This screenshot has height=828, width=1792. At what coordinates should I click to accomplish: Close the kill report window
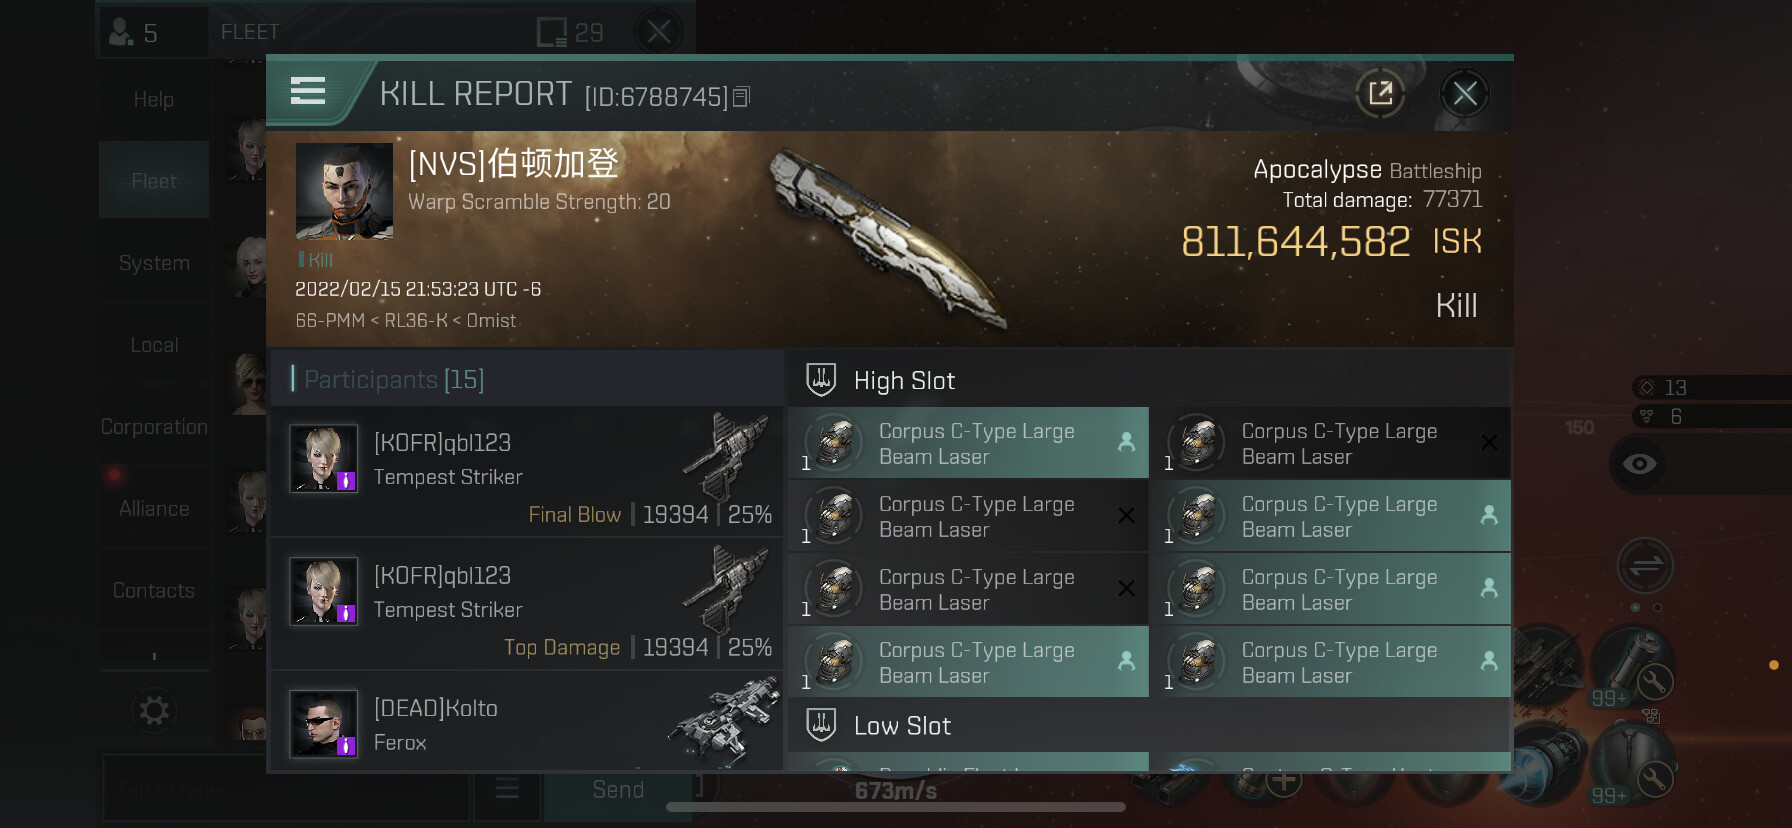click(1465, 94)
